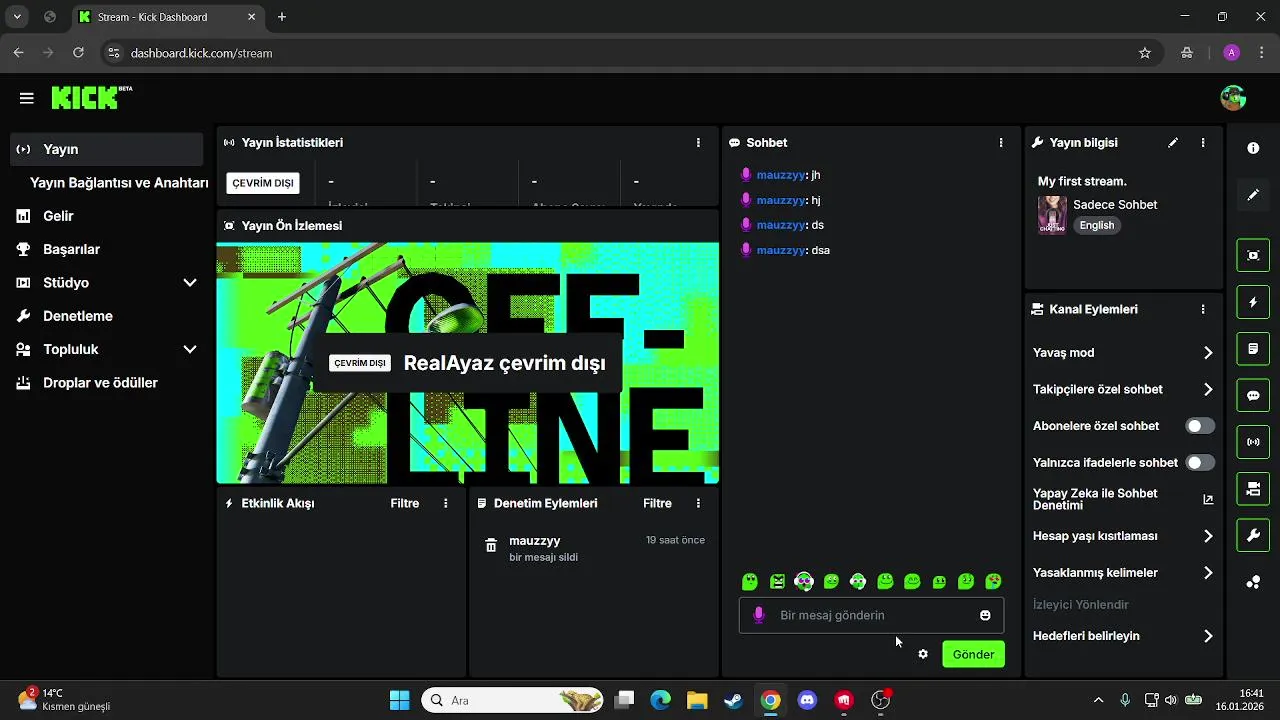The height and width of the screenshot is (720, 1280).
Task: Click the Bir mesaj gönderin field
Action: tap(871, 615)
